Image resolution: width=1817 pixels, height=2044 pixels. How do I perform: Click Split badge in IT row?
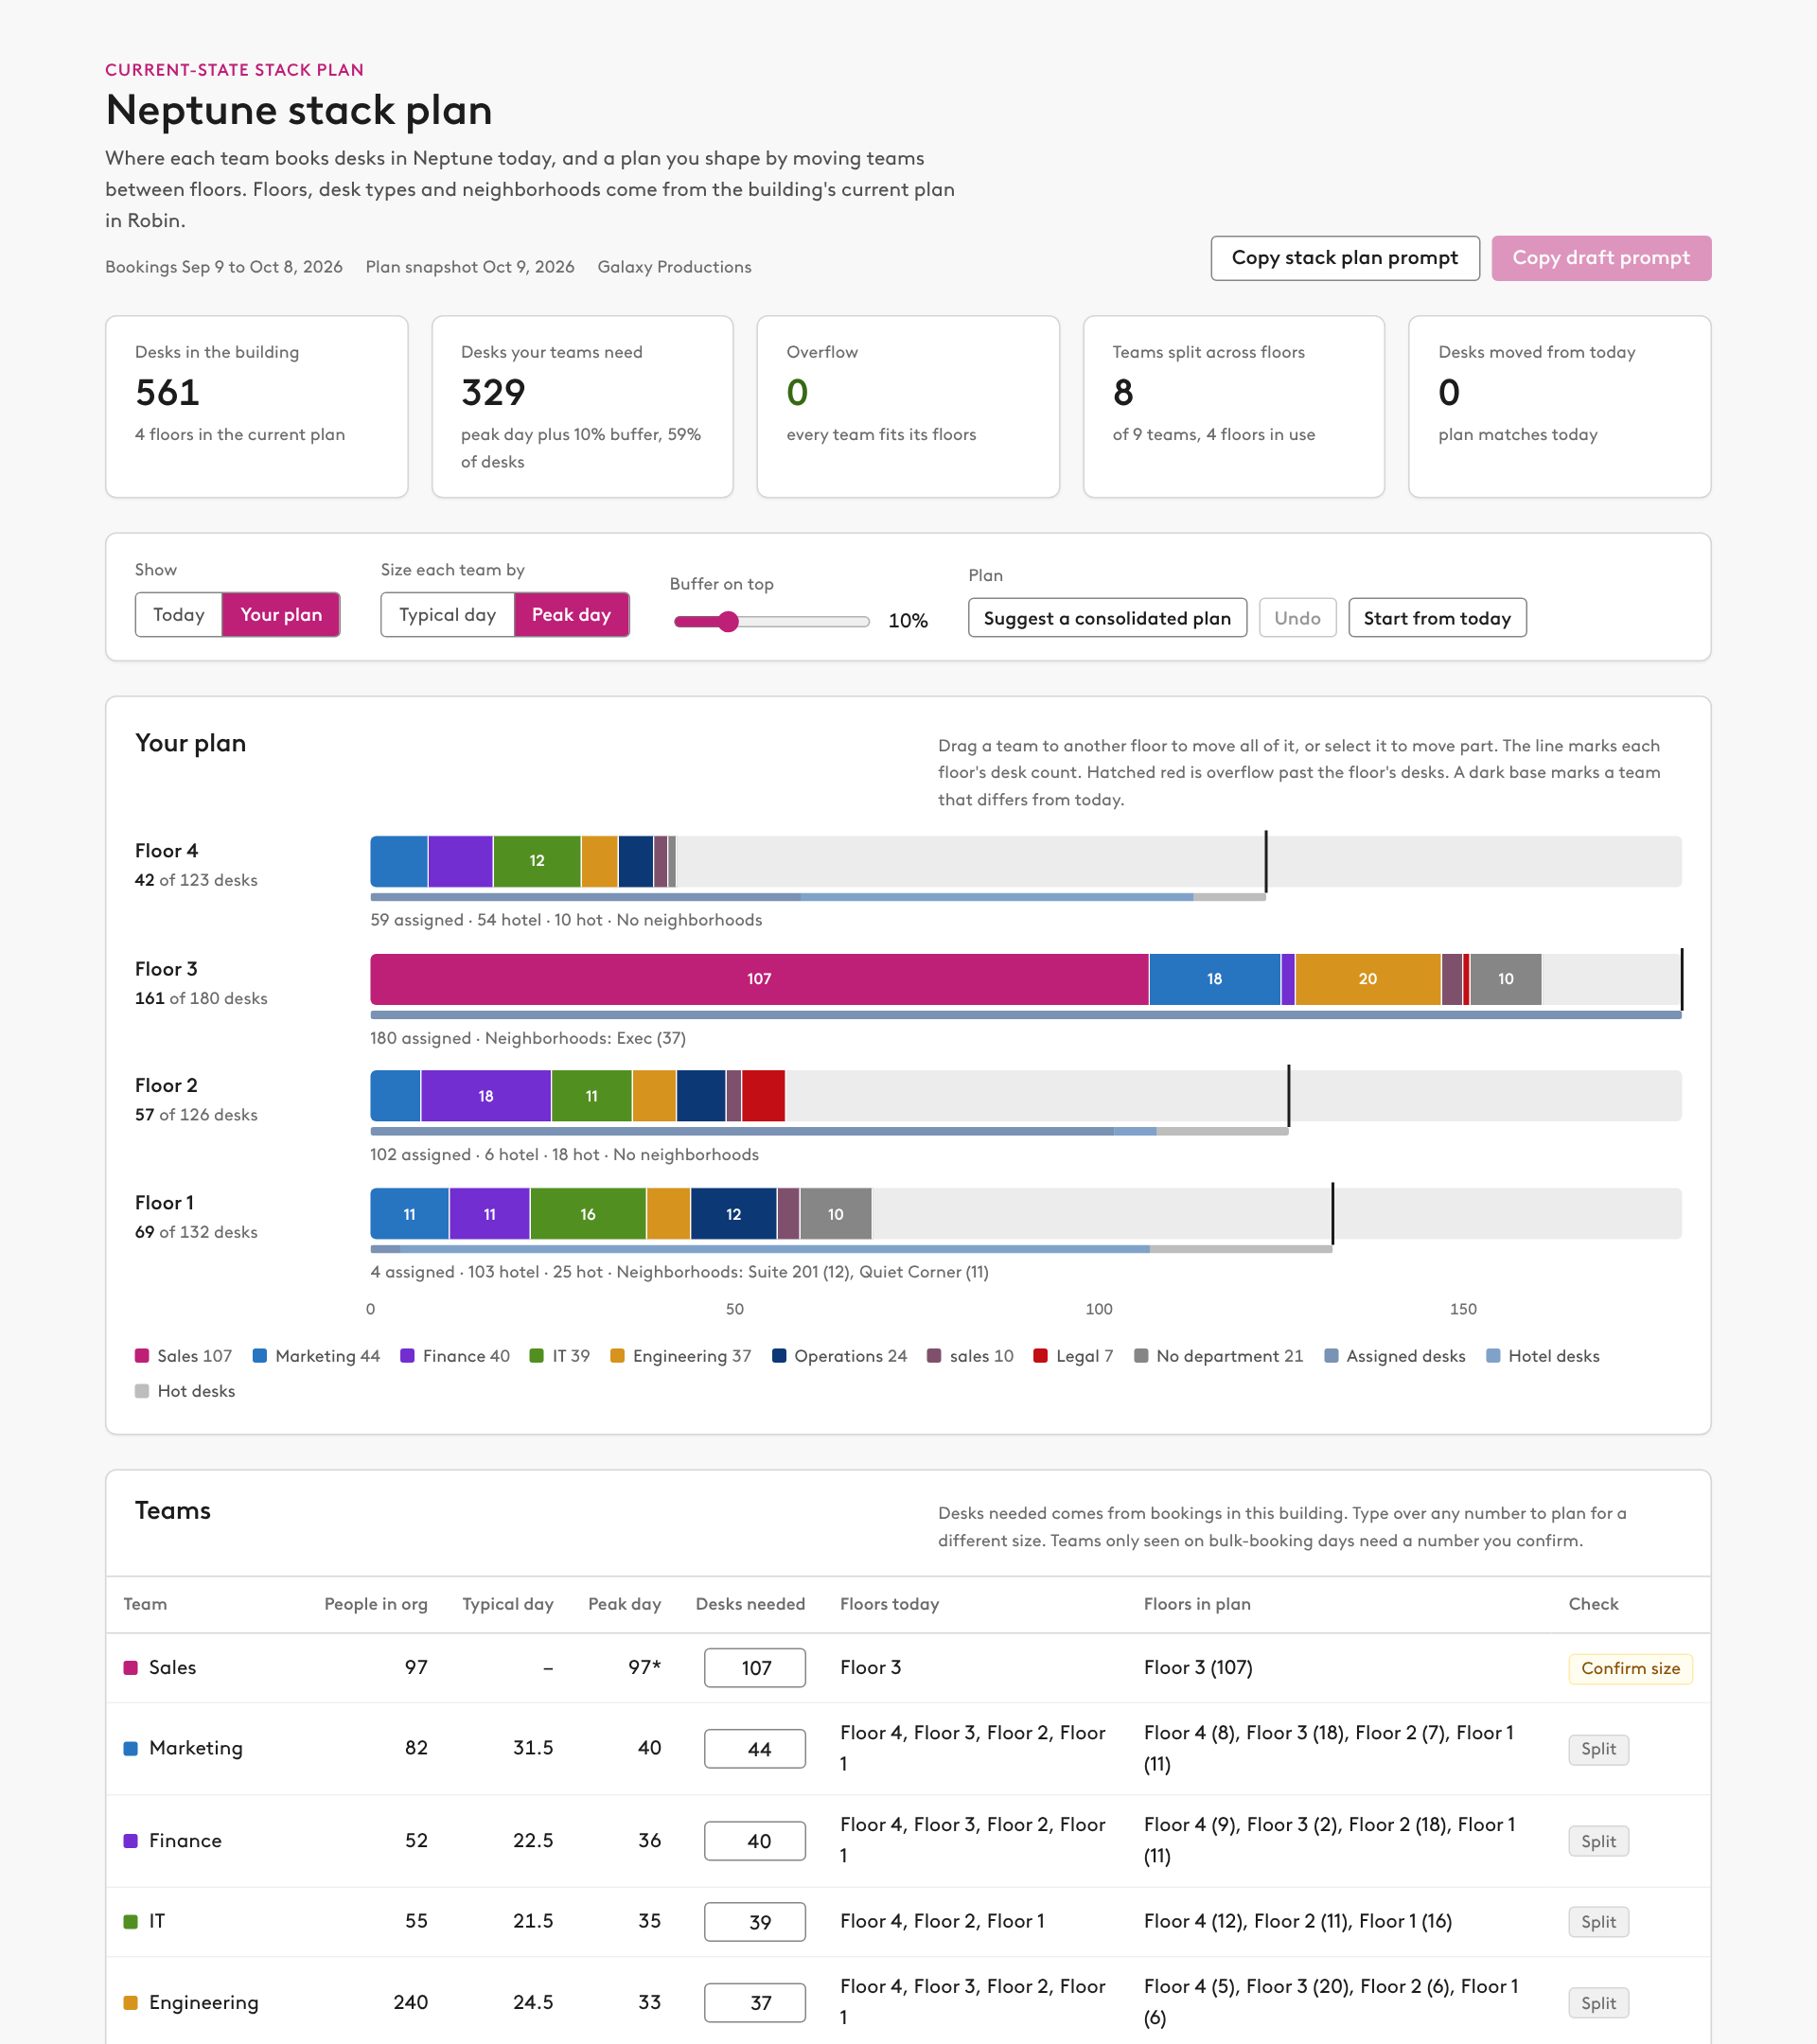pos(1598,1922)
